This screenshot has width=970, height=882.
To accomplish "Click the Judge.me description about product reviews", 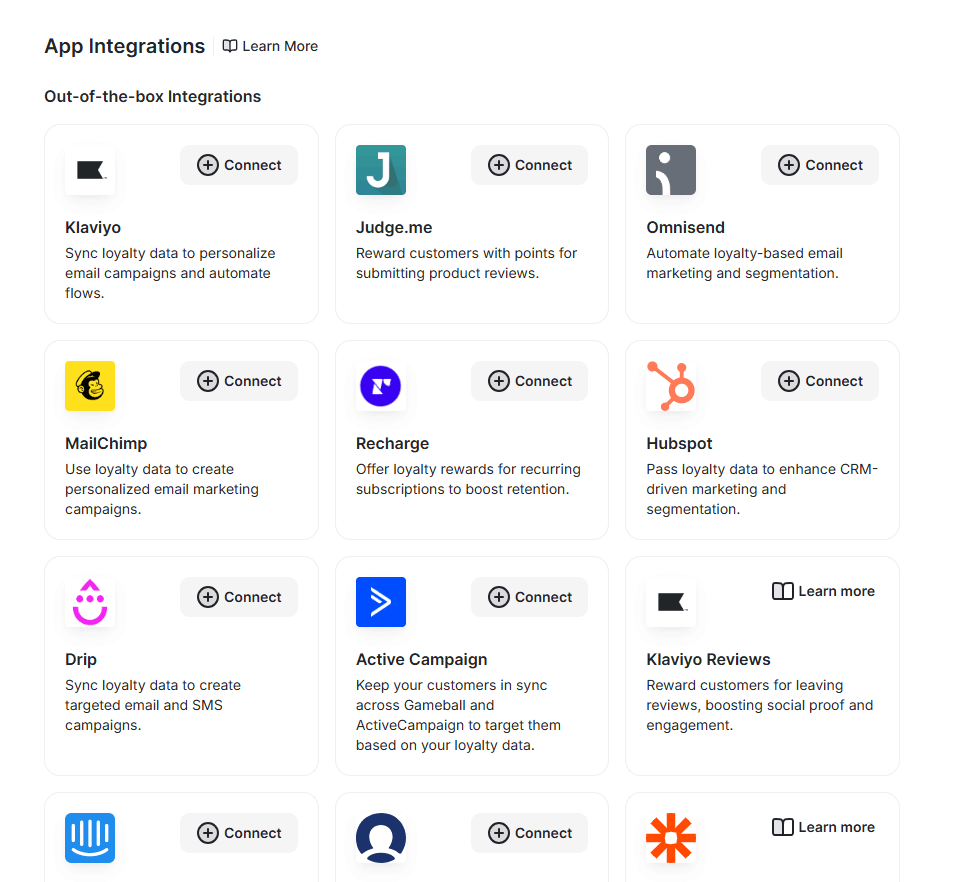I will point(466,263).
